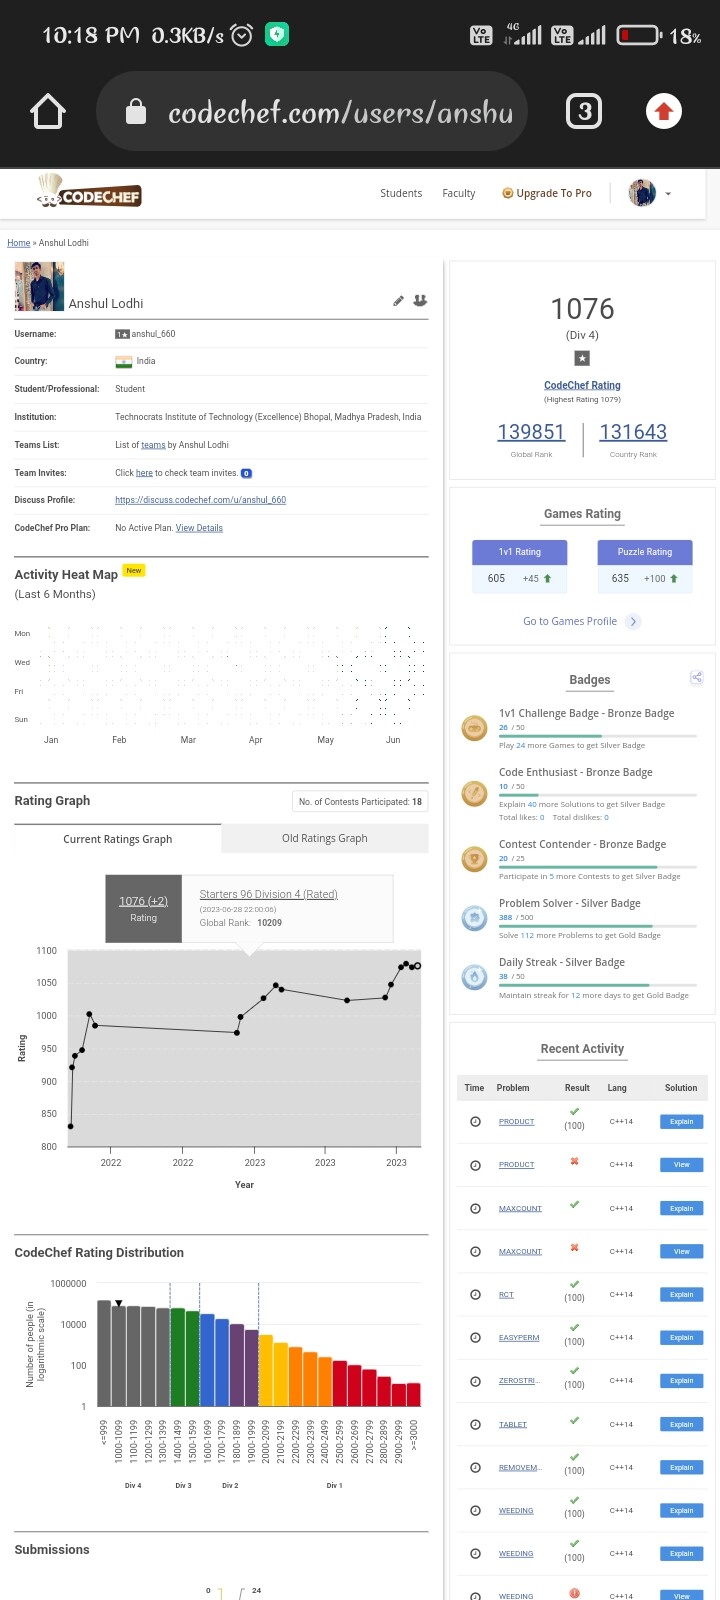
Task: Tap the browser address bar URL
Action: click(x=340, y=113)
